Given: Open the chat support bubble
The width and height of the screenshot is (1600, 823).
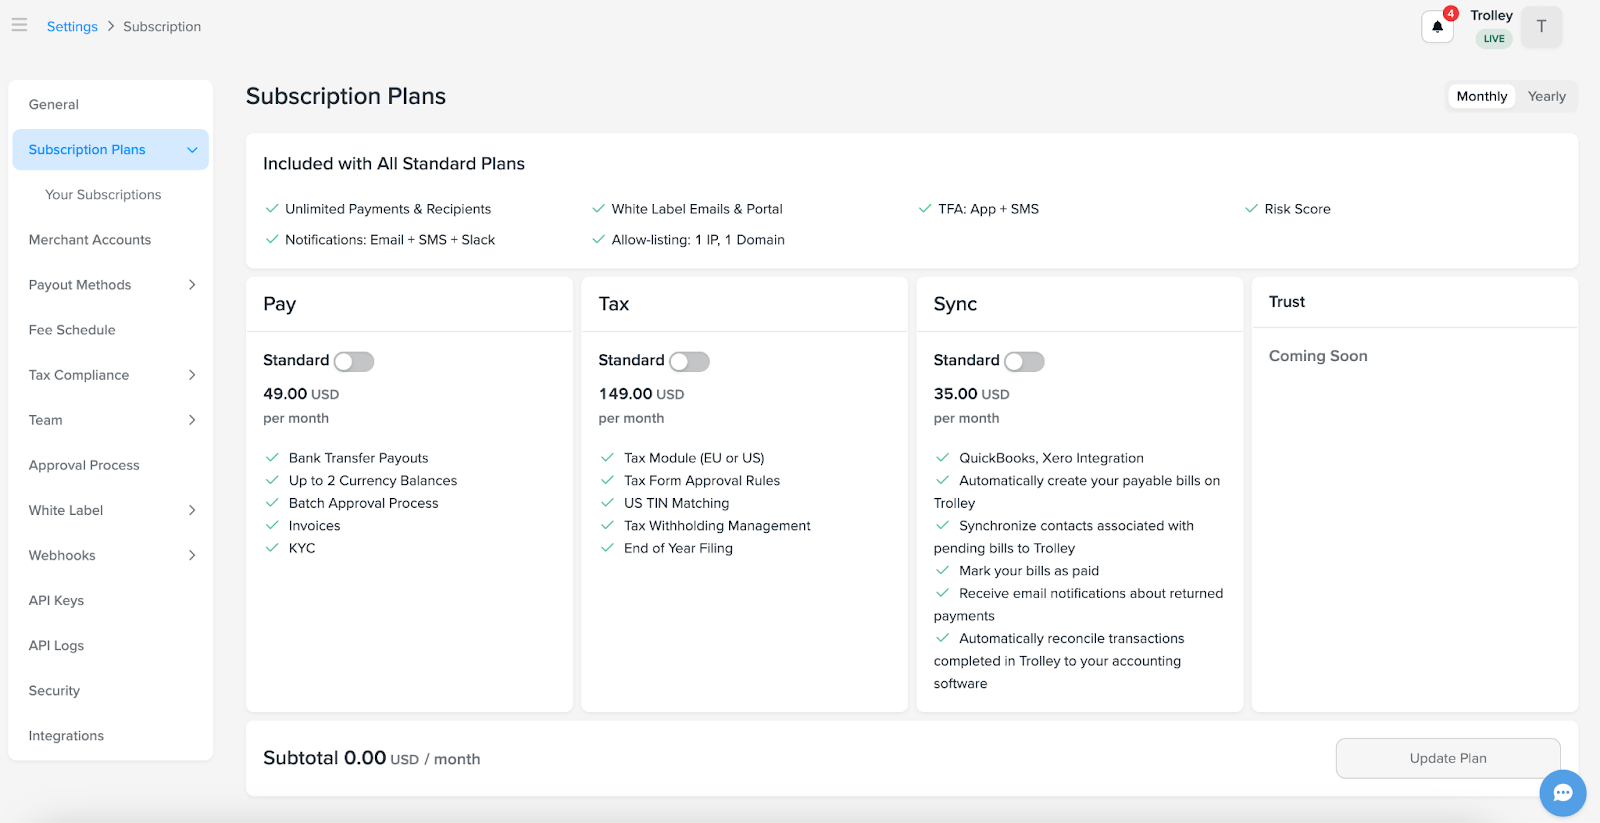Looking at the screenshot, I should (1562, 793).
